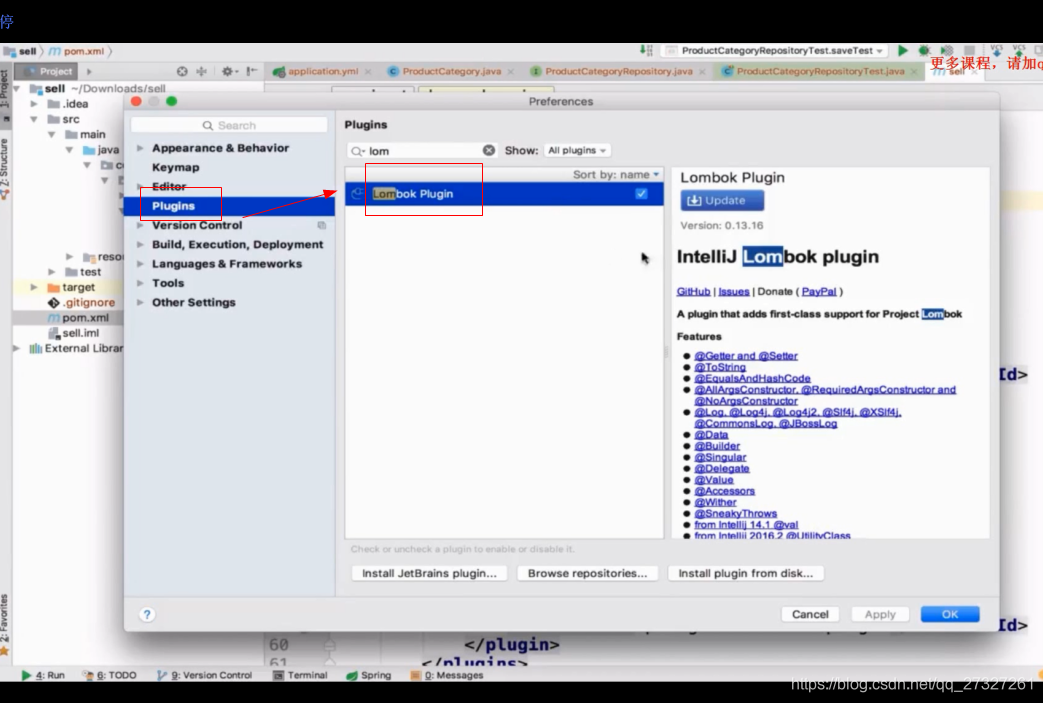The width and height of the screenshot is (1043, 703).
Task: Click the hide project panel icon
Action: coord(251,71)
